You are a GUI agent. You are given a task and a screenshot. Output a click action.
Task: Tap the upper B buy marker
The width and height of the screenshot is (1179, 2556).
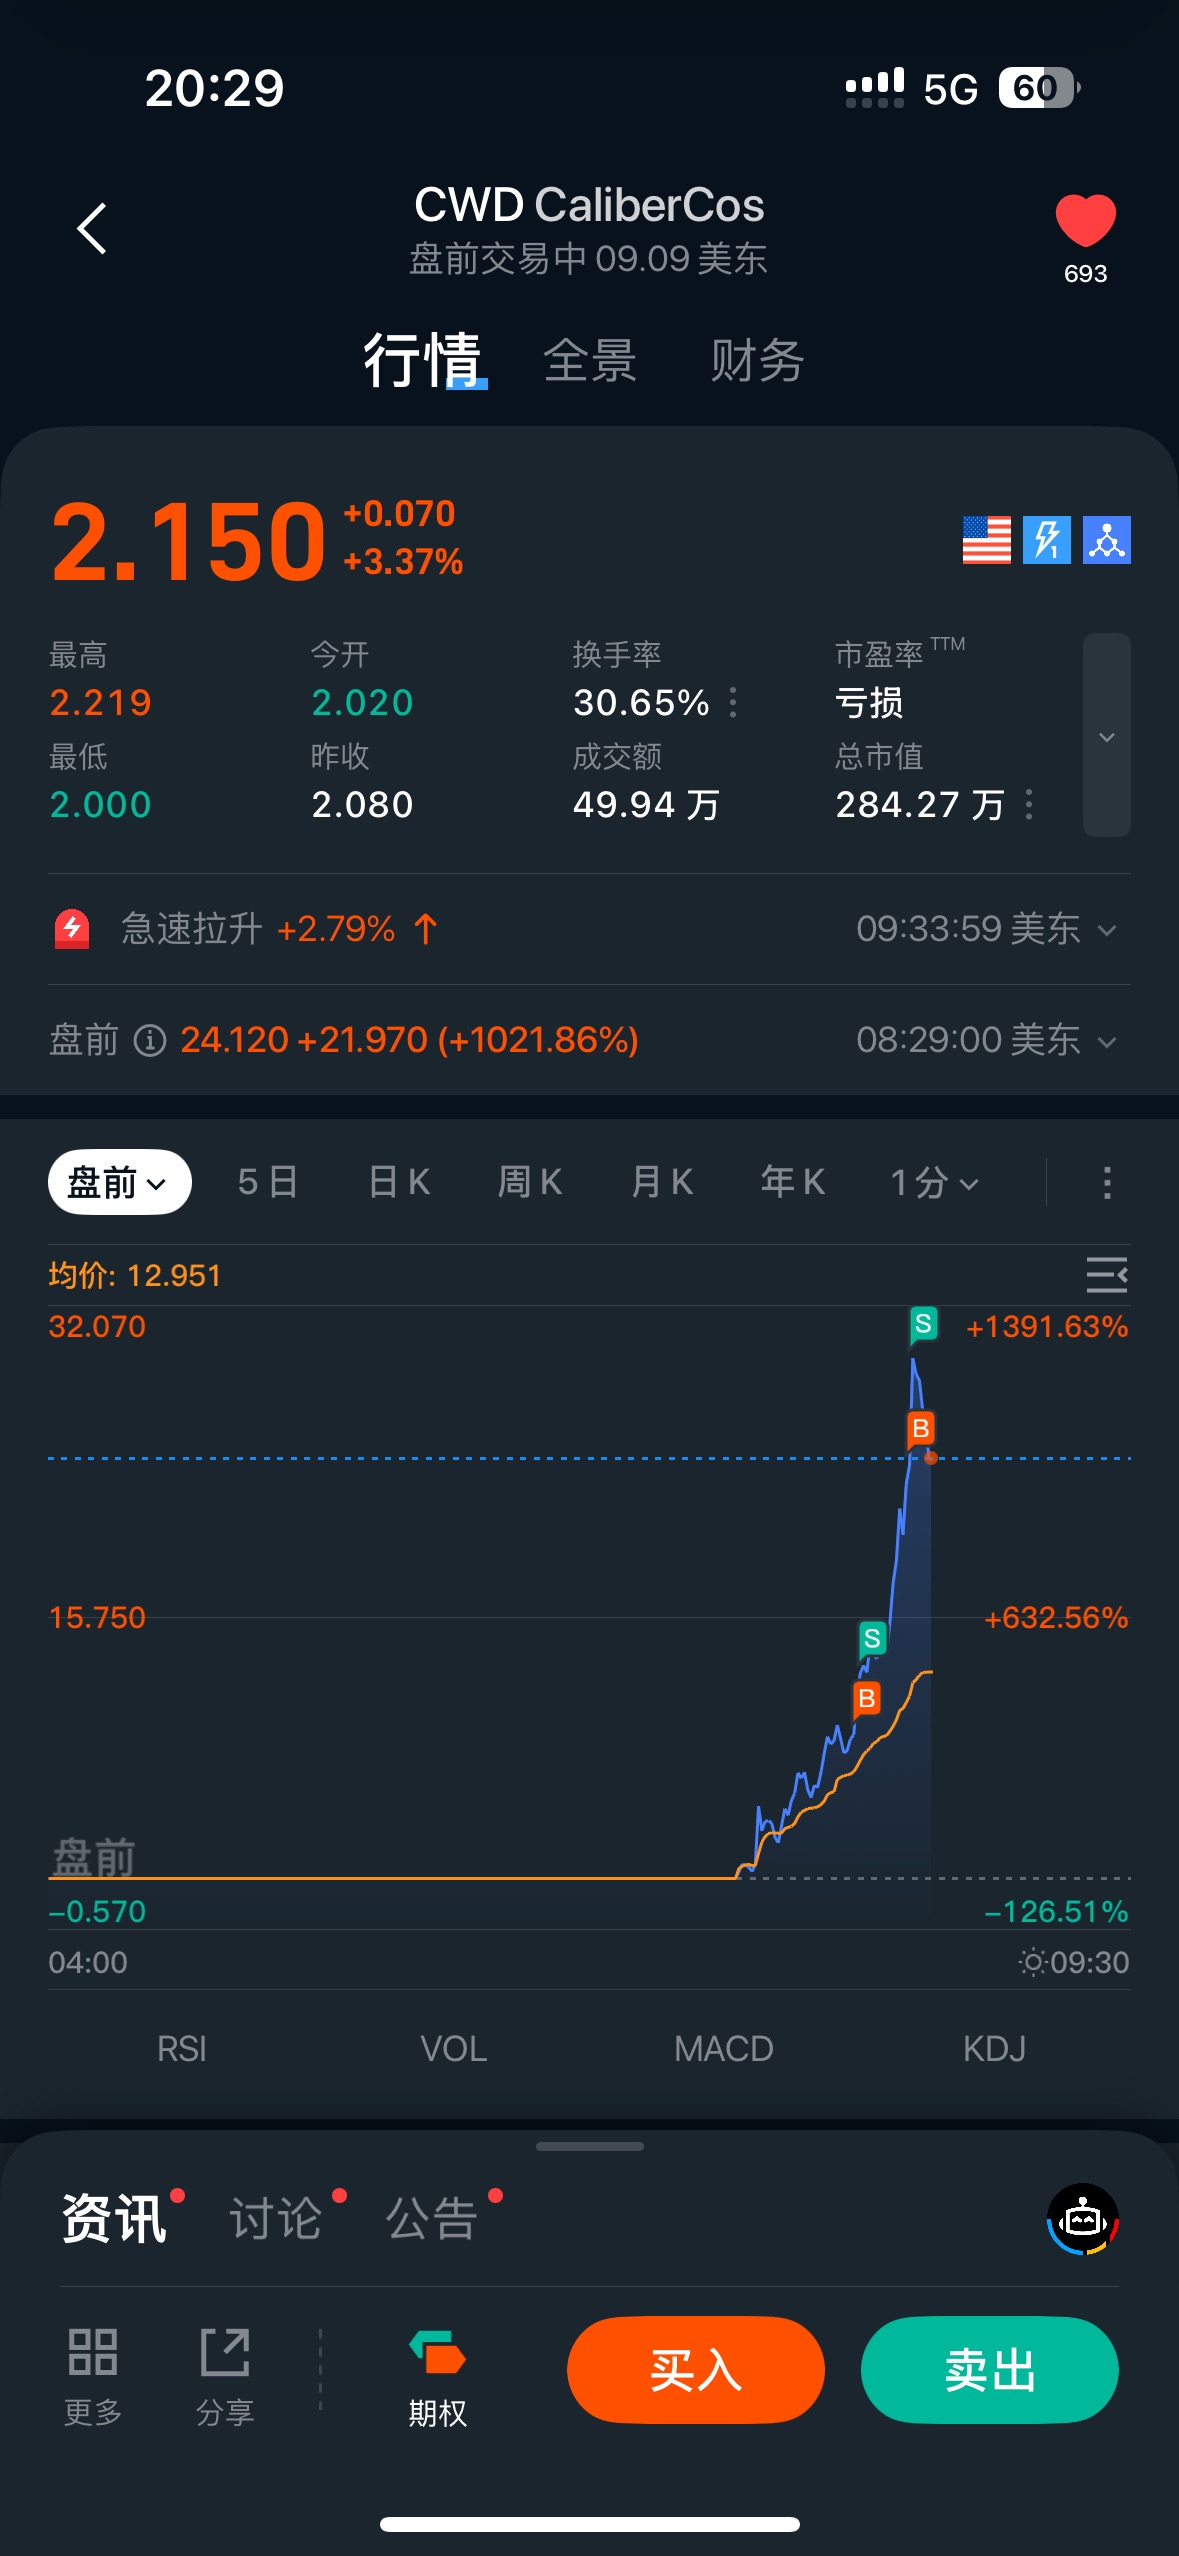point(921,1429)
